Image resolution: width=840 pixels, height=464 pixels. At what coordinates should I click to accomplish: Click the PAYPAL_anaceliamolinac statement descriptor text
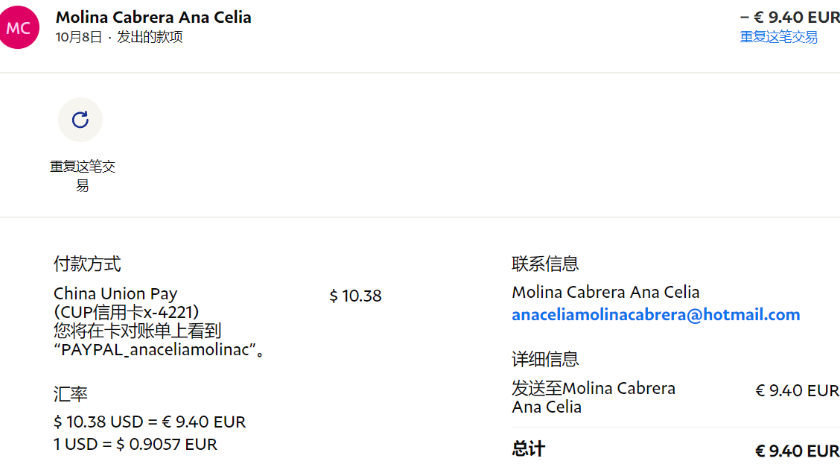click(160, 349)
